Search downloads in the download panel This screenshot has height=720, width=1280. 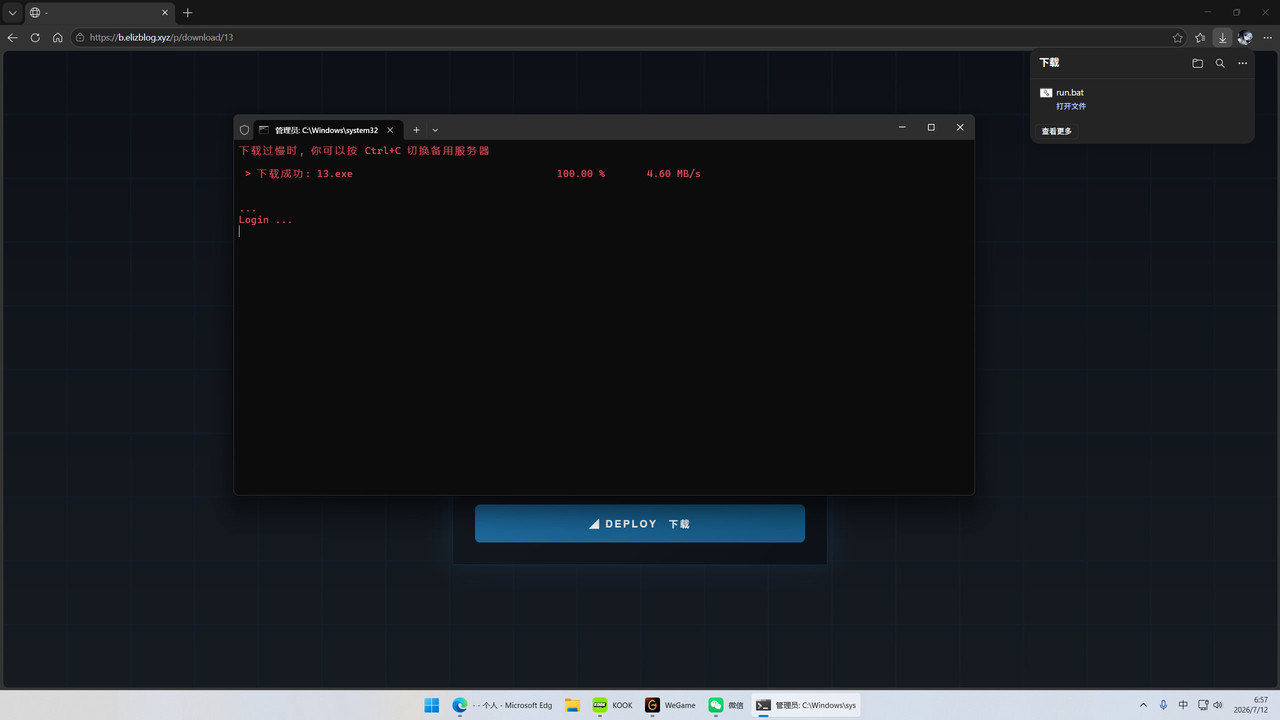(x=1220, y=63)
